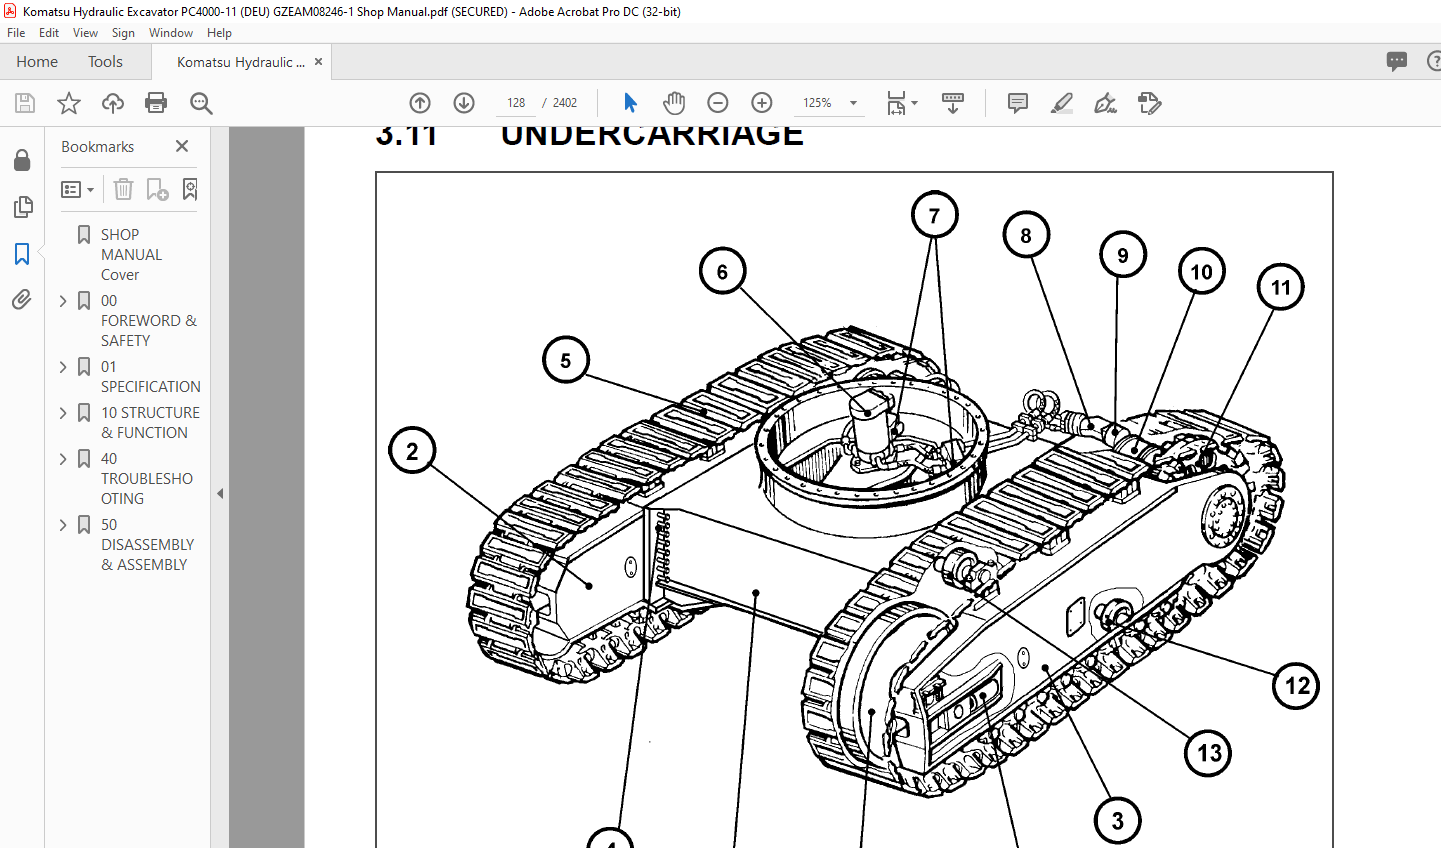1441x848 pixels.
Task: Toggle the Bookmarks panel icon
Action: (x=22, y=254)
